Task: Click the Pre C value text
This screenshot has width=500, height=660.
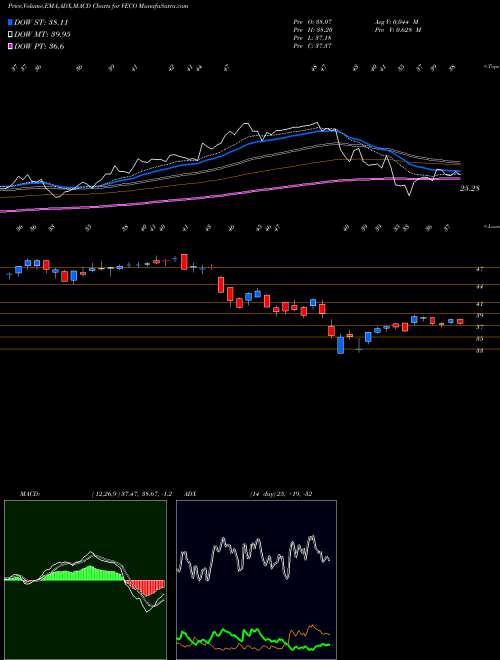Action: [x=313, y=45]
